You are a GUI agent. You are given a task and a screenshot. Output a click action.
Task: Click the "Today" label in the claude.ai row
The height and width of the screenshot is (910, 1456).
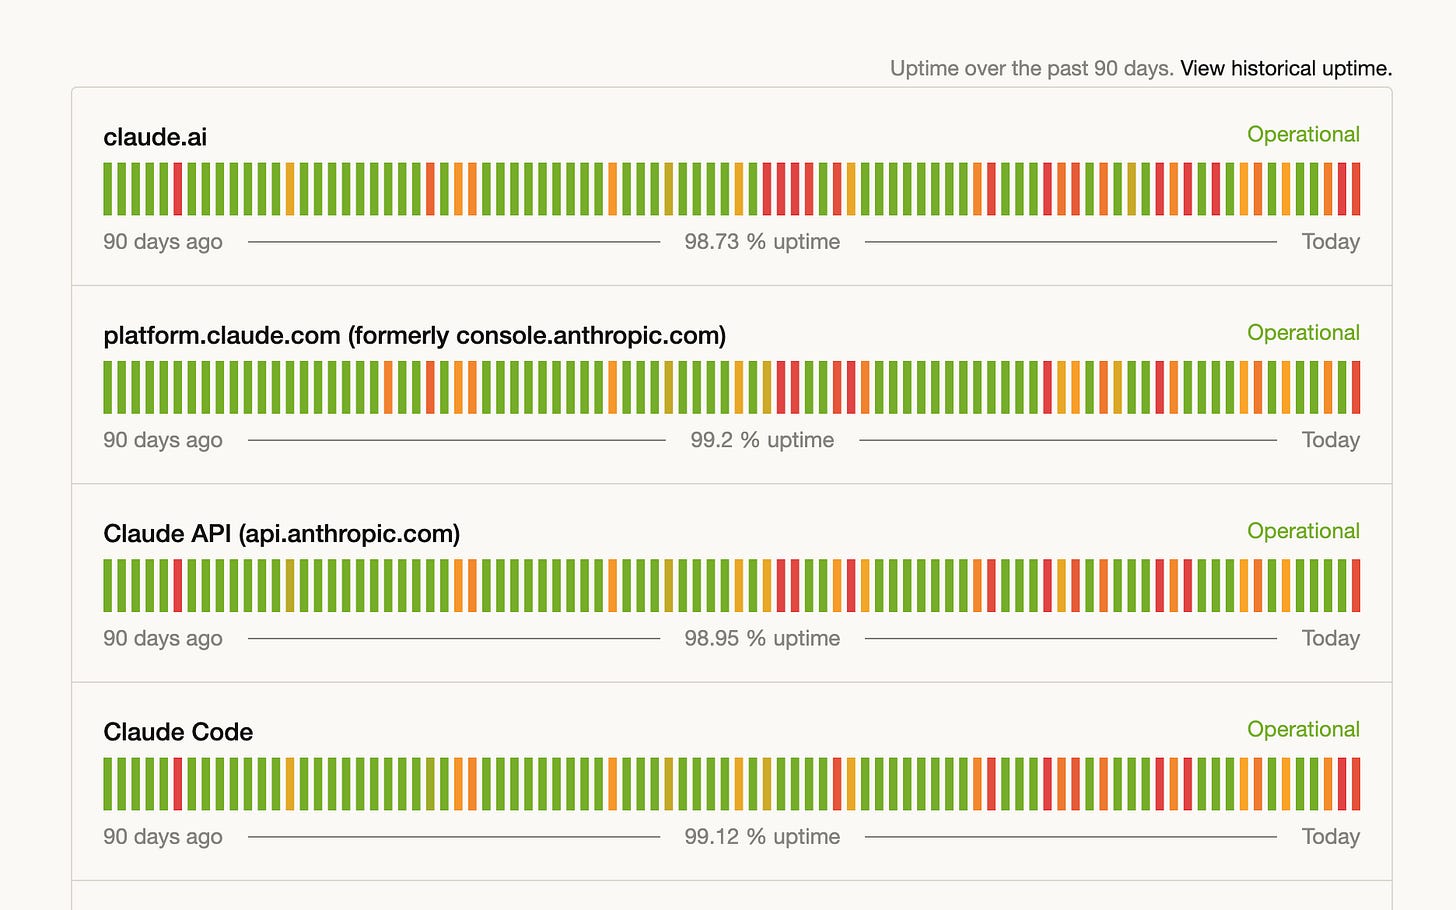1331,242
